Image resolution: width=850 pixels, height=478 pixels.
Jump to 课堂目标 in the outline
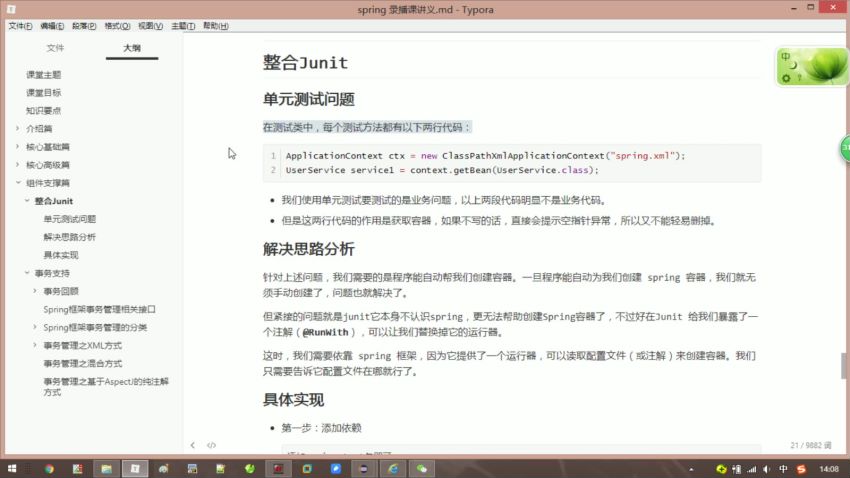[x=44, y=93]
